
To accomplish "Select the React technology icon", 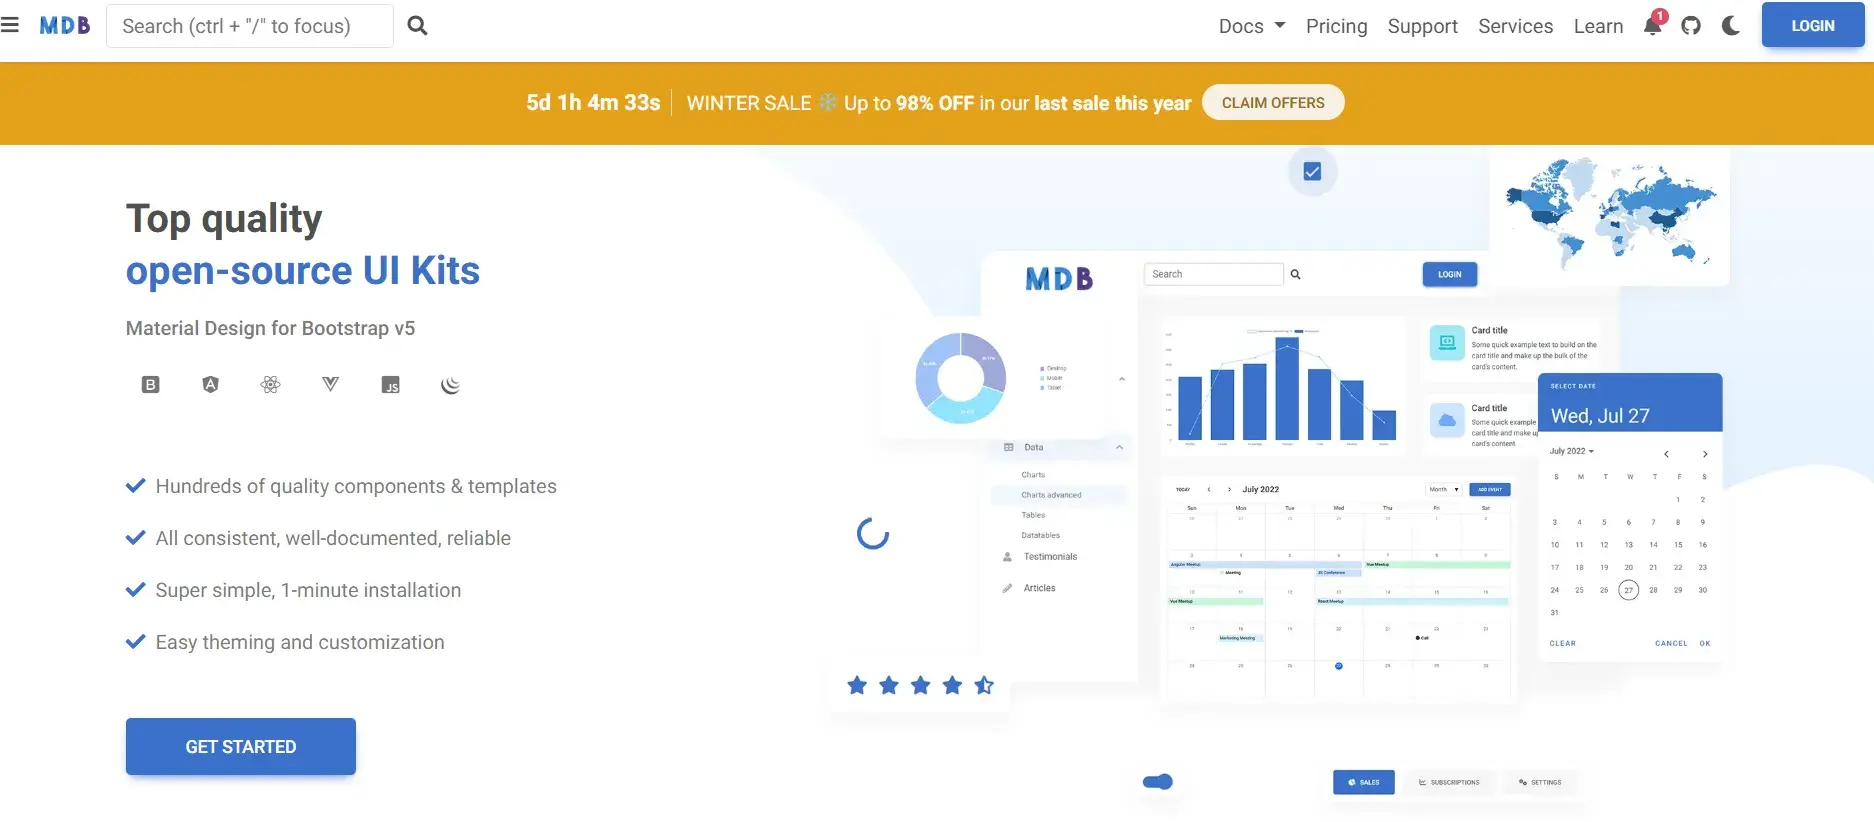I will pyautogui.click(x=270, y=385).
